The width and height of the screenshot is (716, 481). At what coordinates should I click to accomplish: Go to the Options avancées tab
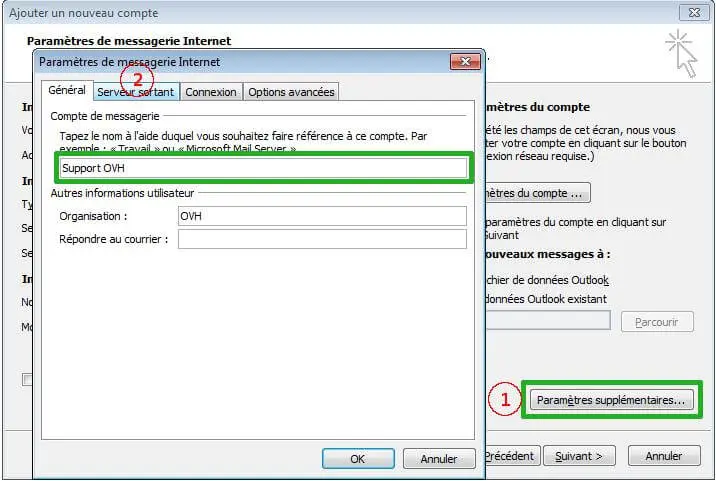pyautogui.click(x=291, y=92)
